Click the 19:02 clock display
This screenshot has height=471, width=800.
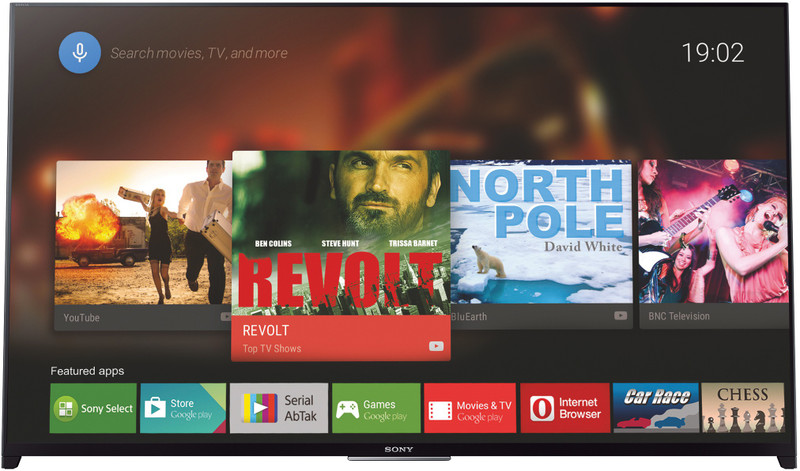pos(713,53)
